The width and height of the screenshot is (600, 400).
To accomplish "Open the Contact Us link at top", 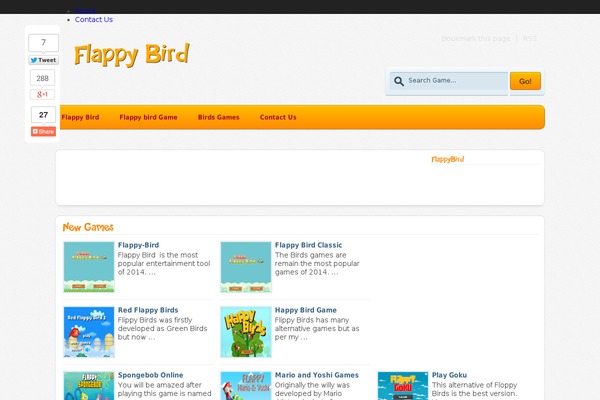I will click(94, 20).
